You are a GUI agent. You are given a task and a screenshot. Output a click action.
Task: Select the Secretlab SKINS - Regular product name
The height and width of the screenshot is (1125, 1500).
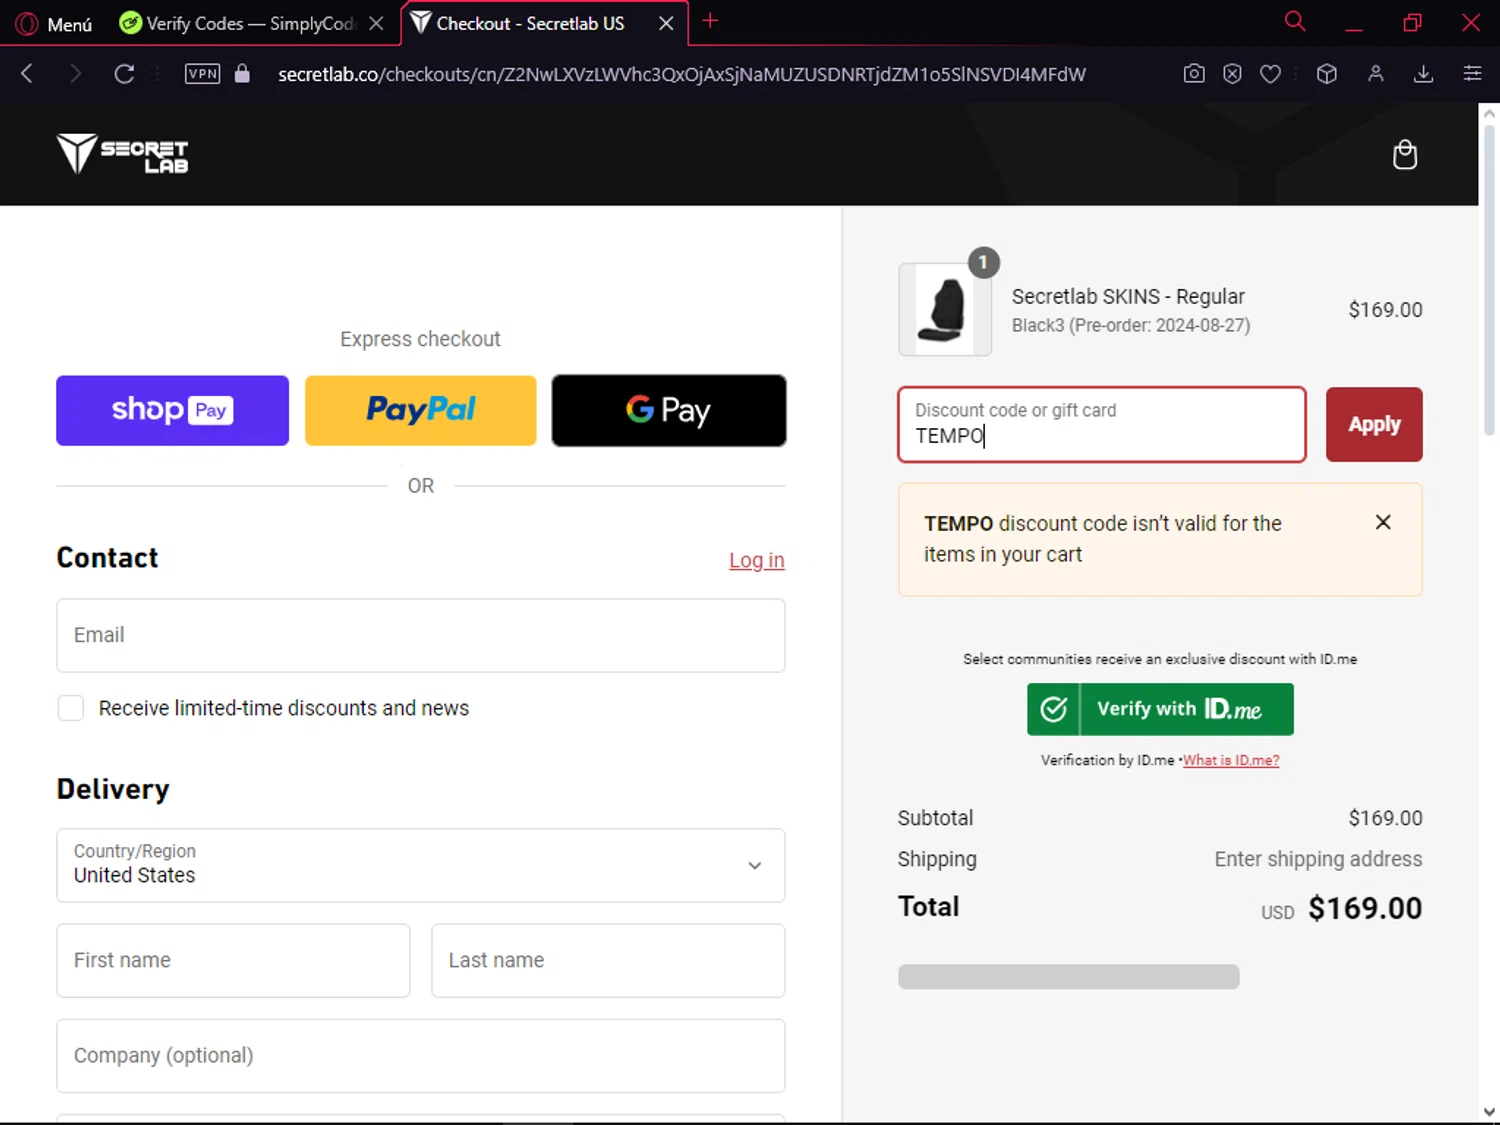tap(1128, 296)
